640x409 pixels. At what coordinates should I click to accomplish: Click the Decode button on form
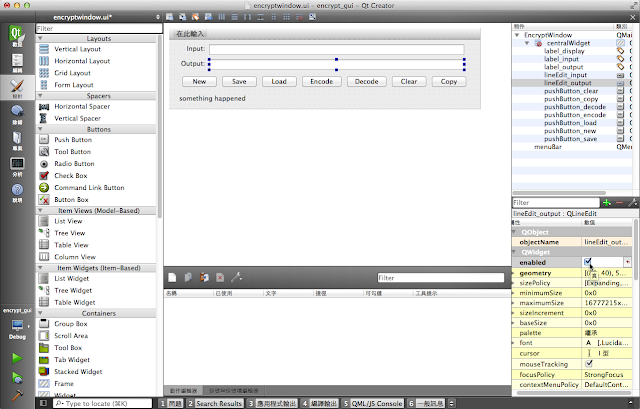coord(367,81)
